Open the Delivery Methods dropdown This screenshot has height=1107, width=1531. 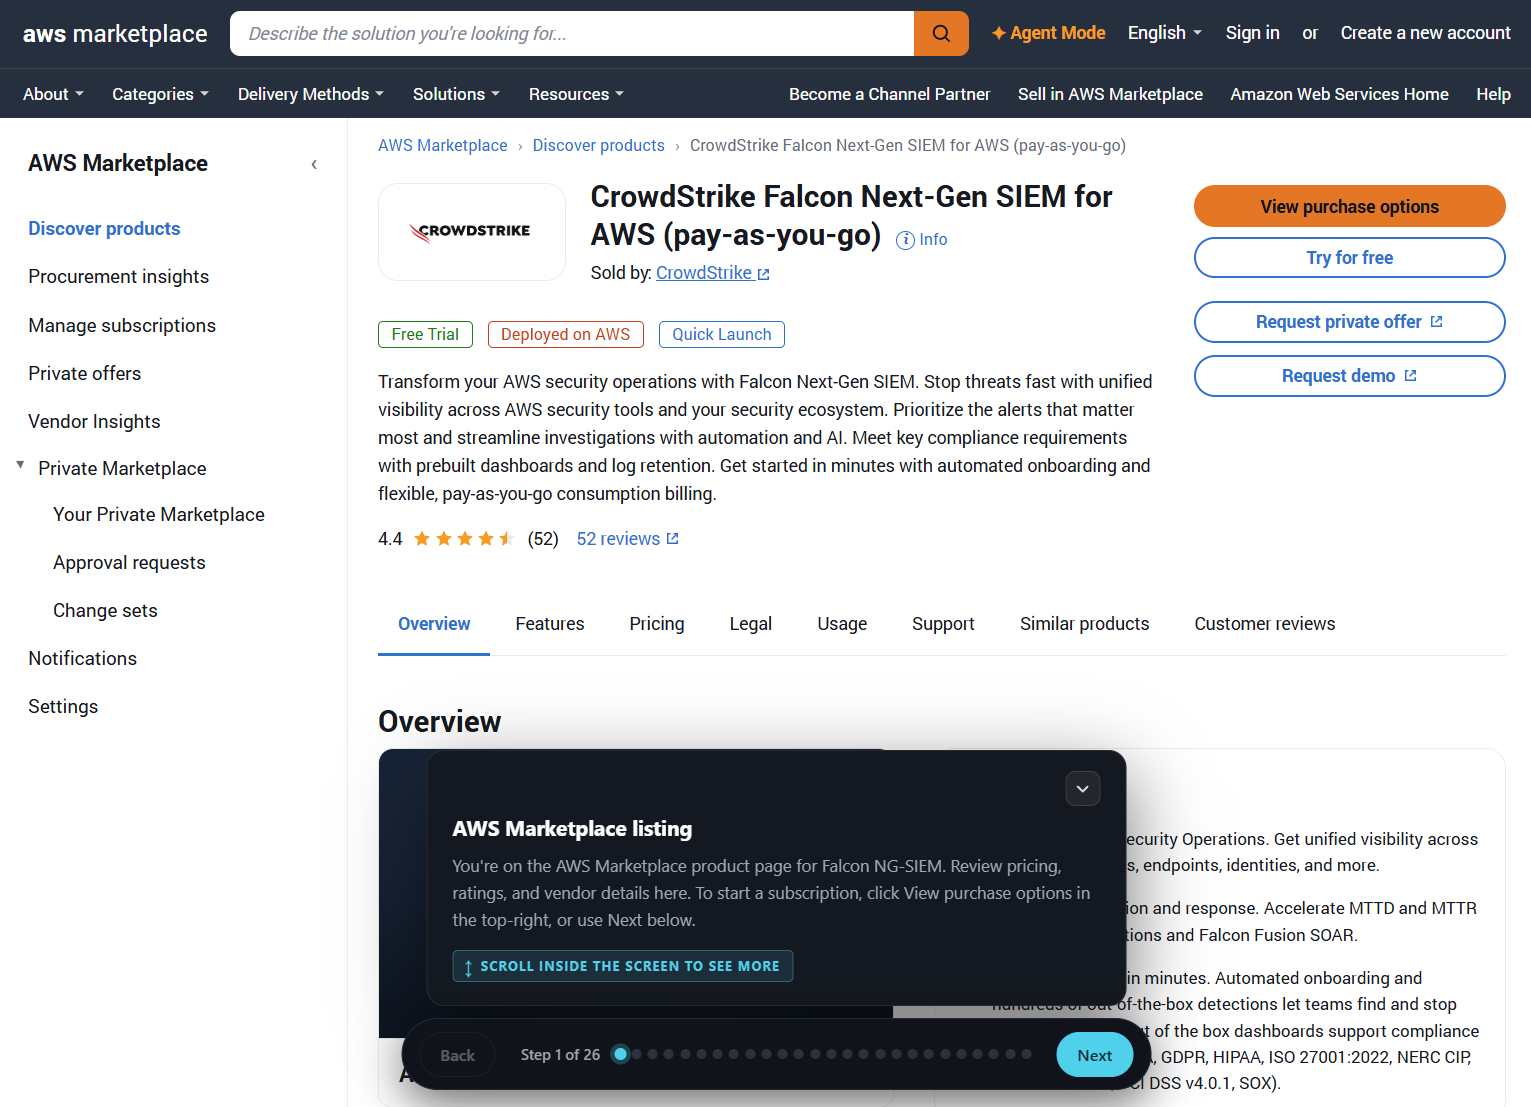pyautogui.click(x=310, y=94)
